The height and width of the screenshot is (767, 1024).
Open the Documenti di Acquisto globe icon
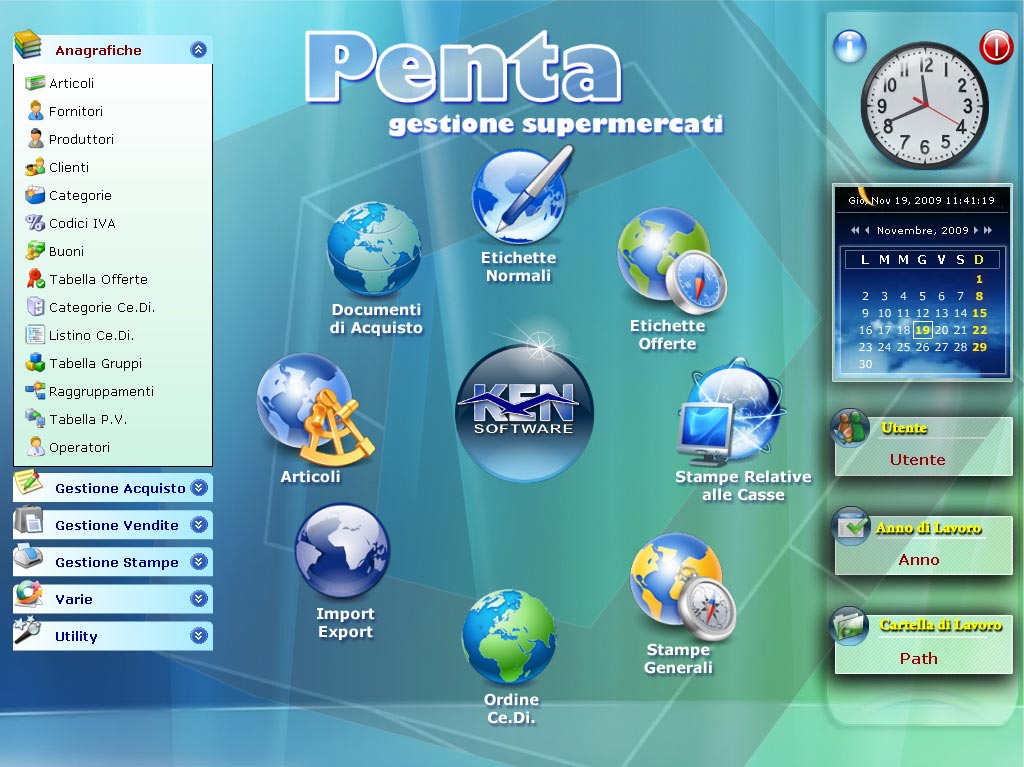pos(374,249)
